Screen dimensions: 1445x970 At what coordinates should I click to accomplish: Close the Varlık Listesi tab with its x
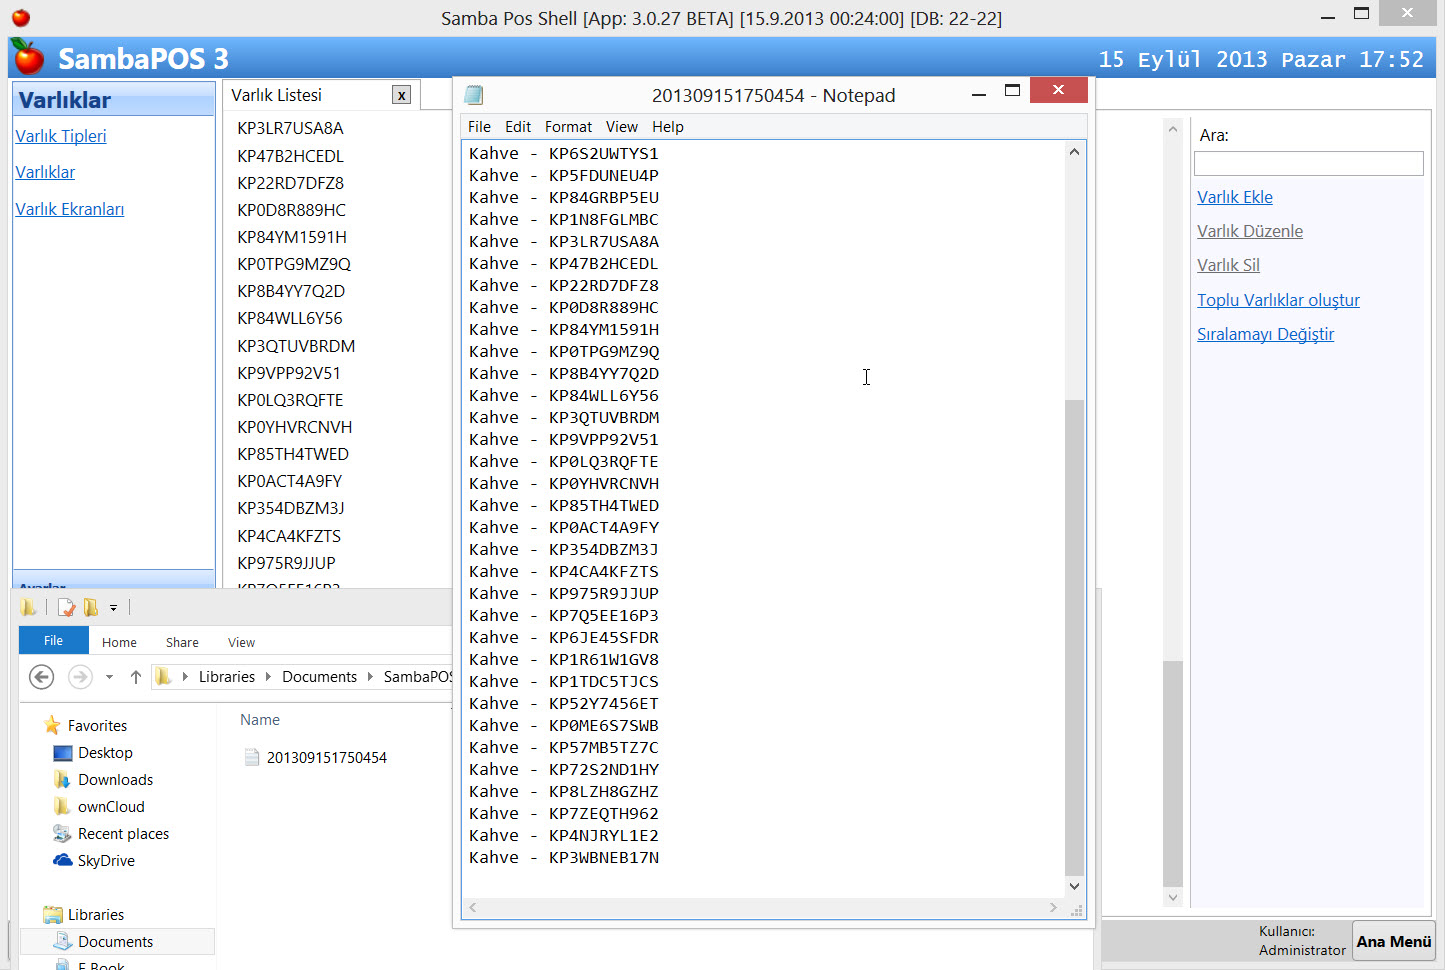[401, 95]
